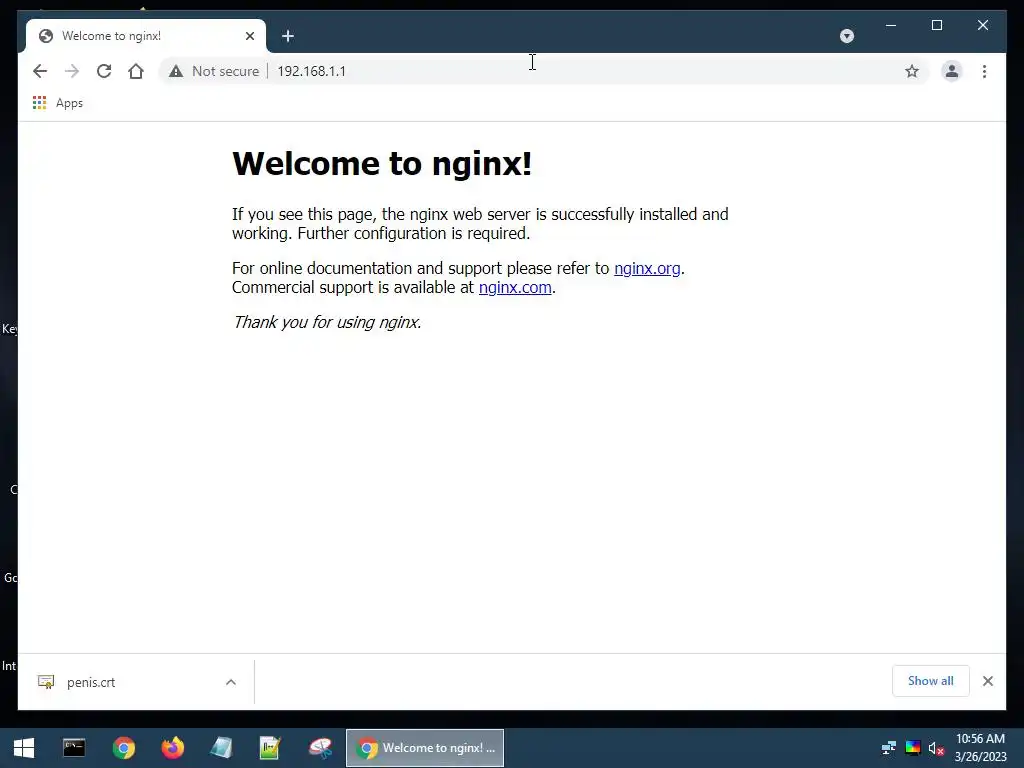The width and height of the screenshot is (1024, 768).
Task: Open the downloaded penis.crt file
Action: (91, 682)
